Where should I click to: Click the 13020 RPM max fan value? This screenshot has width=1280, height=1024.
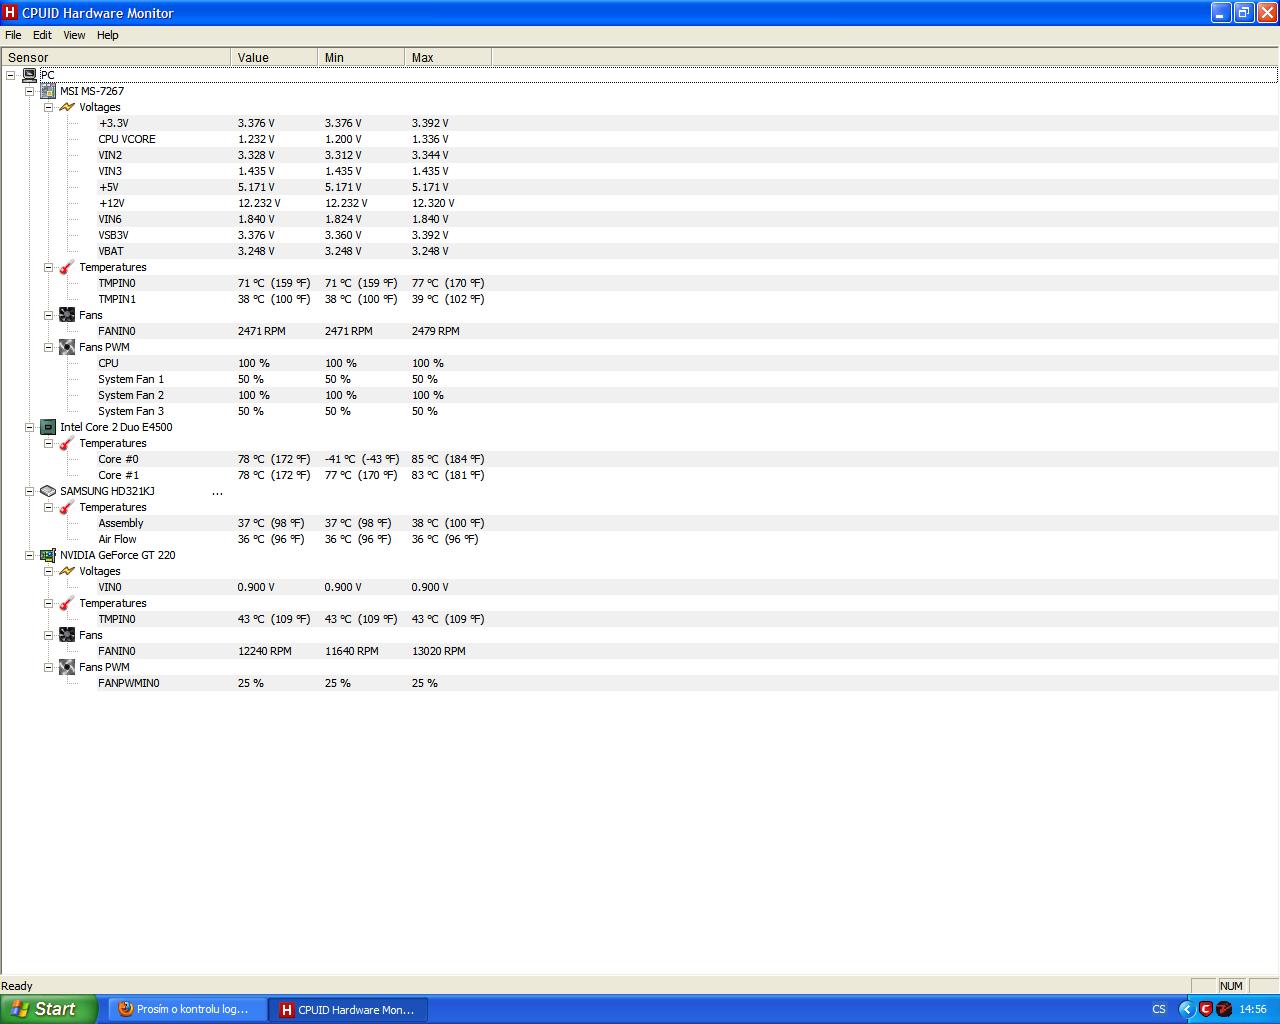438,651
